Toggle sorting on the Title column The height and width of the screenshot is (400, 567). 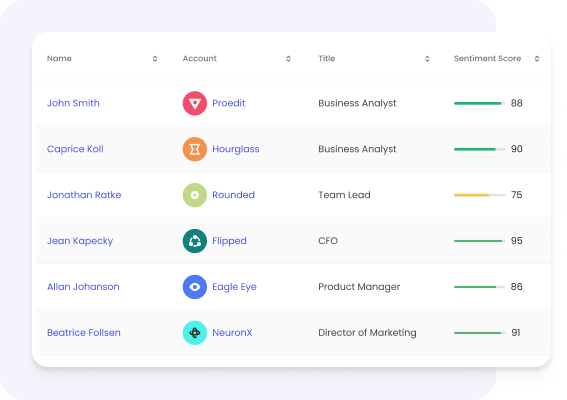click(x=427, y=59)
